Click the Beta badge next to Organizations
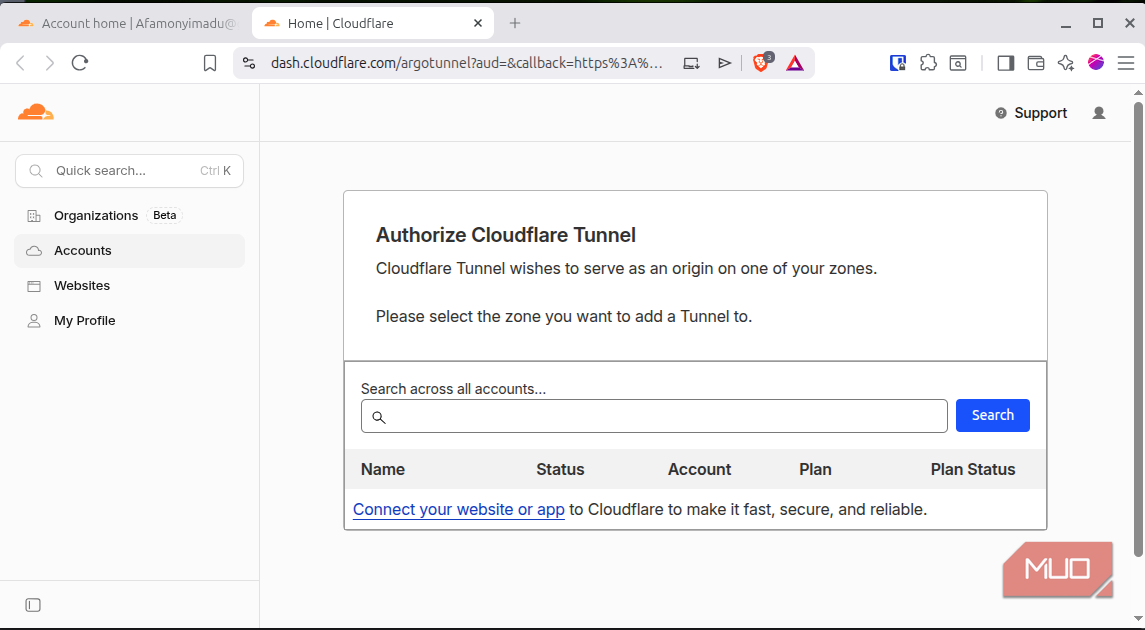The image size is (1145, 630). [164, 215]
